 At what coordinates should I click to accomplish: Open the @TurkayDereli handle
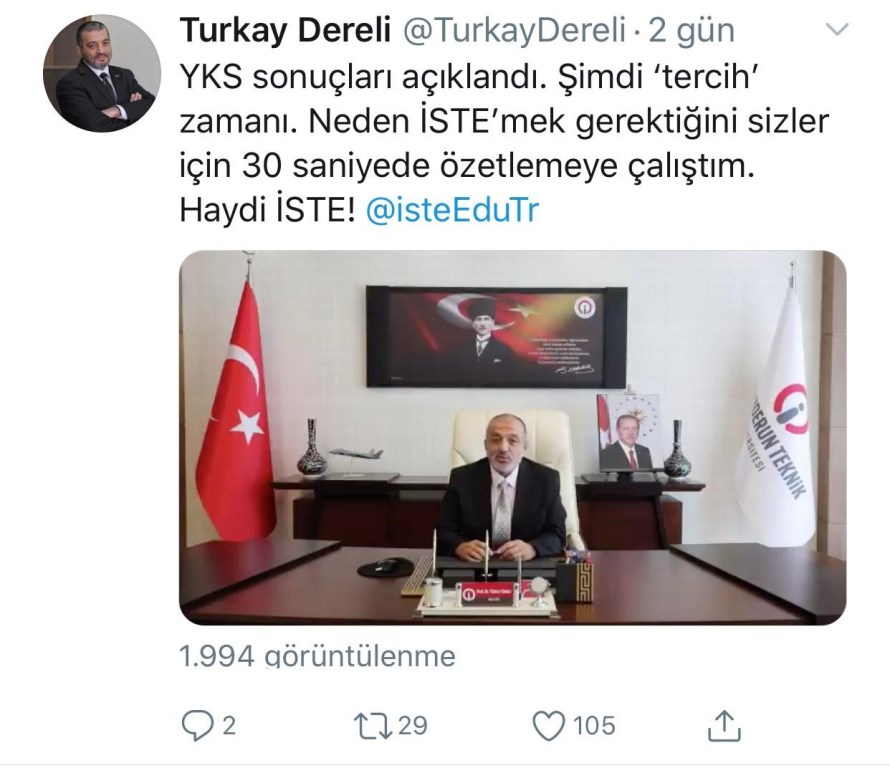click(x=514, y=31)
